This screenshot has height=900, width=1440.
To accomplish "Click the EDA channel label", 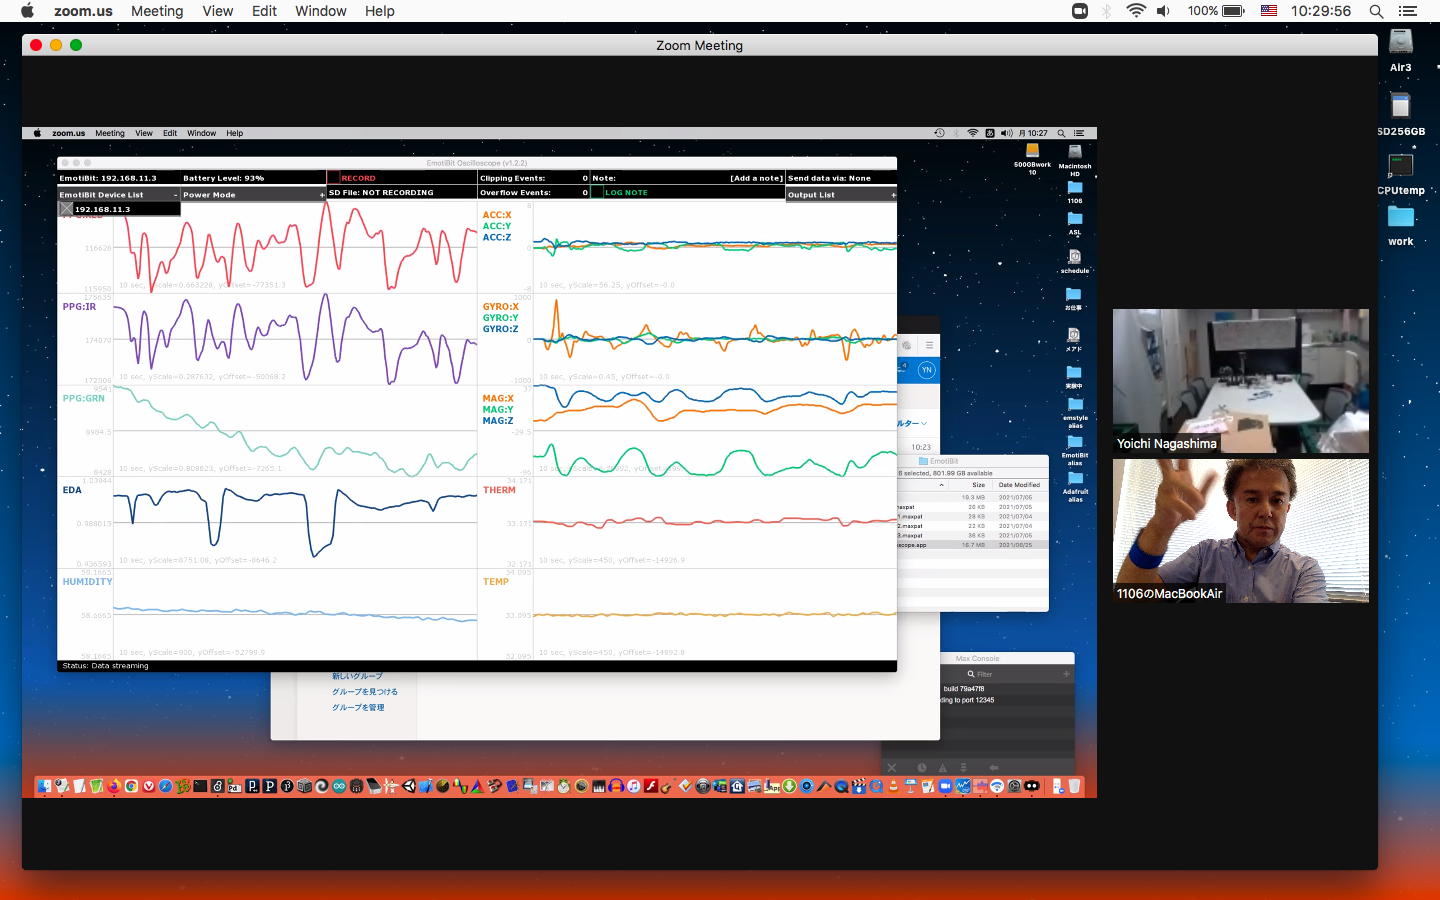I will (72, 490).
